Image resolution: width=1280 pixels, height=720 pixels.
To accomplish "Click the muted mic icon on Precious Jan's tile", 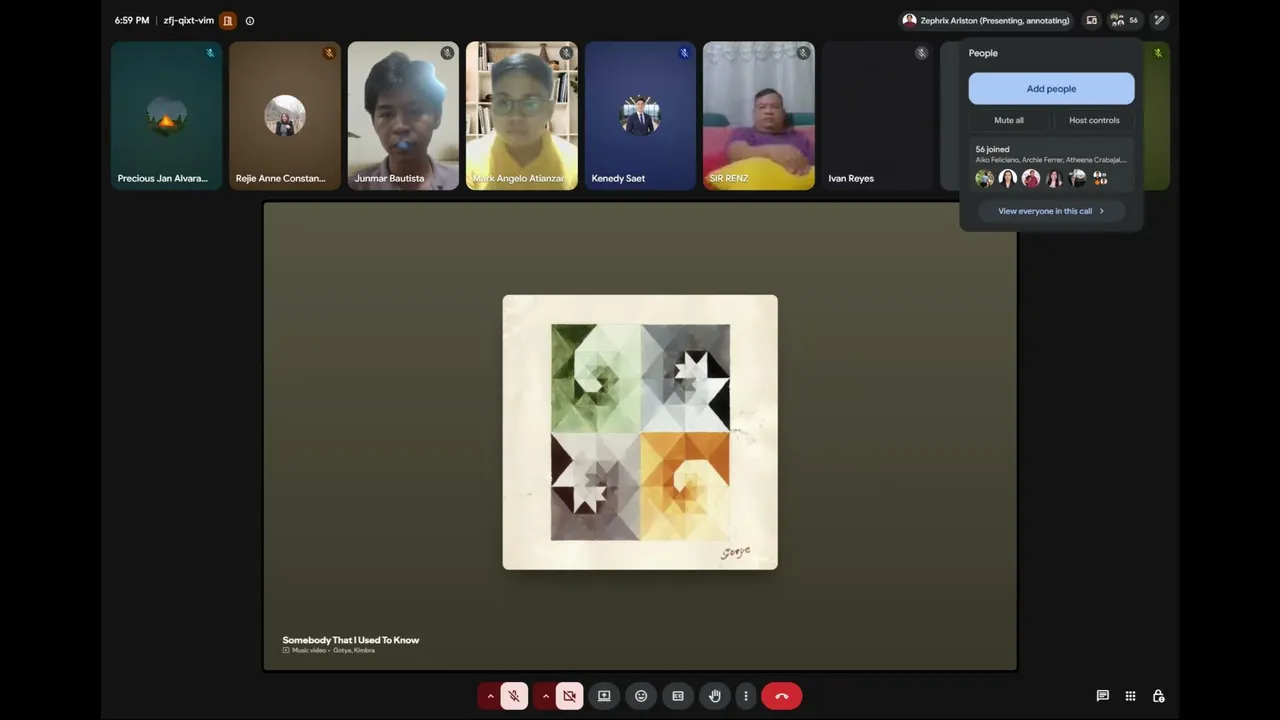I will pos(210,53).
